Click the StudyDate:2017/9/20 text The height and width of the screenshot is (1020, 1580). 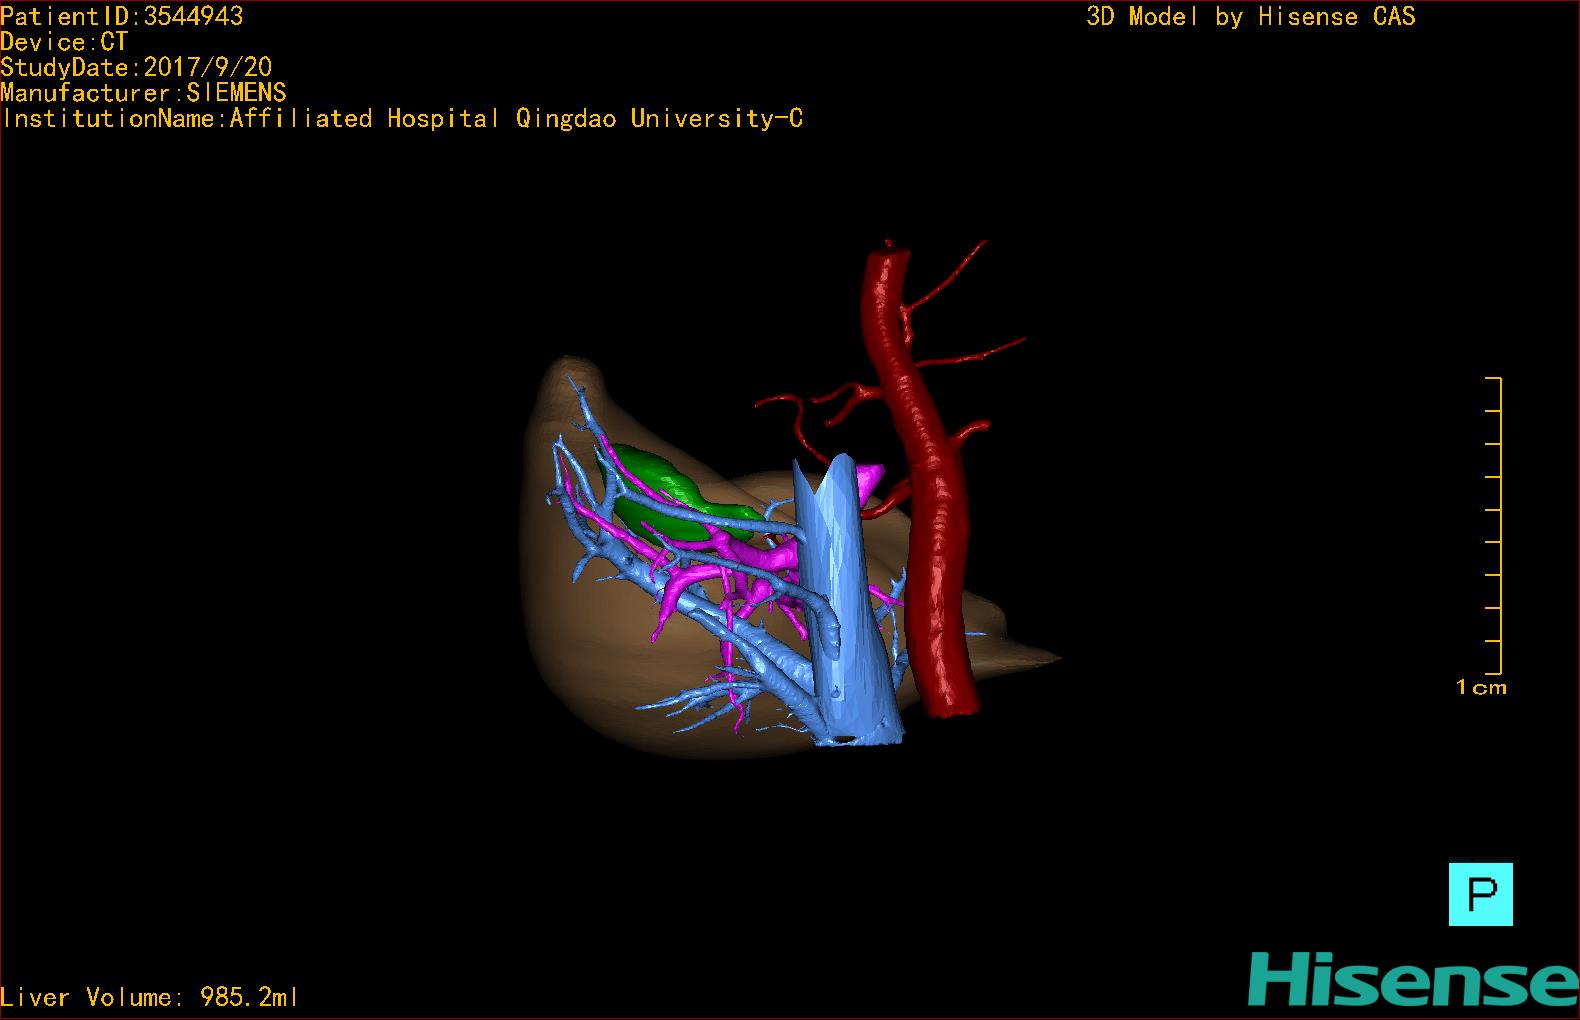tap(136, 67)
